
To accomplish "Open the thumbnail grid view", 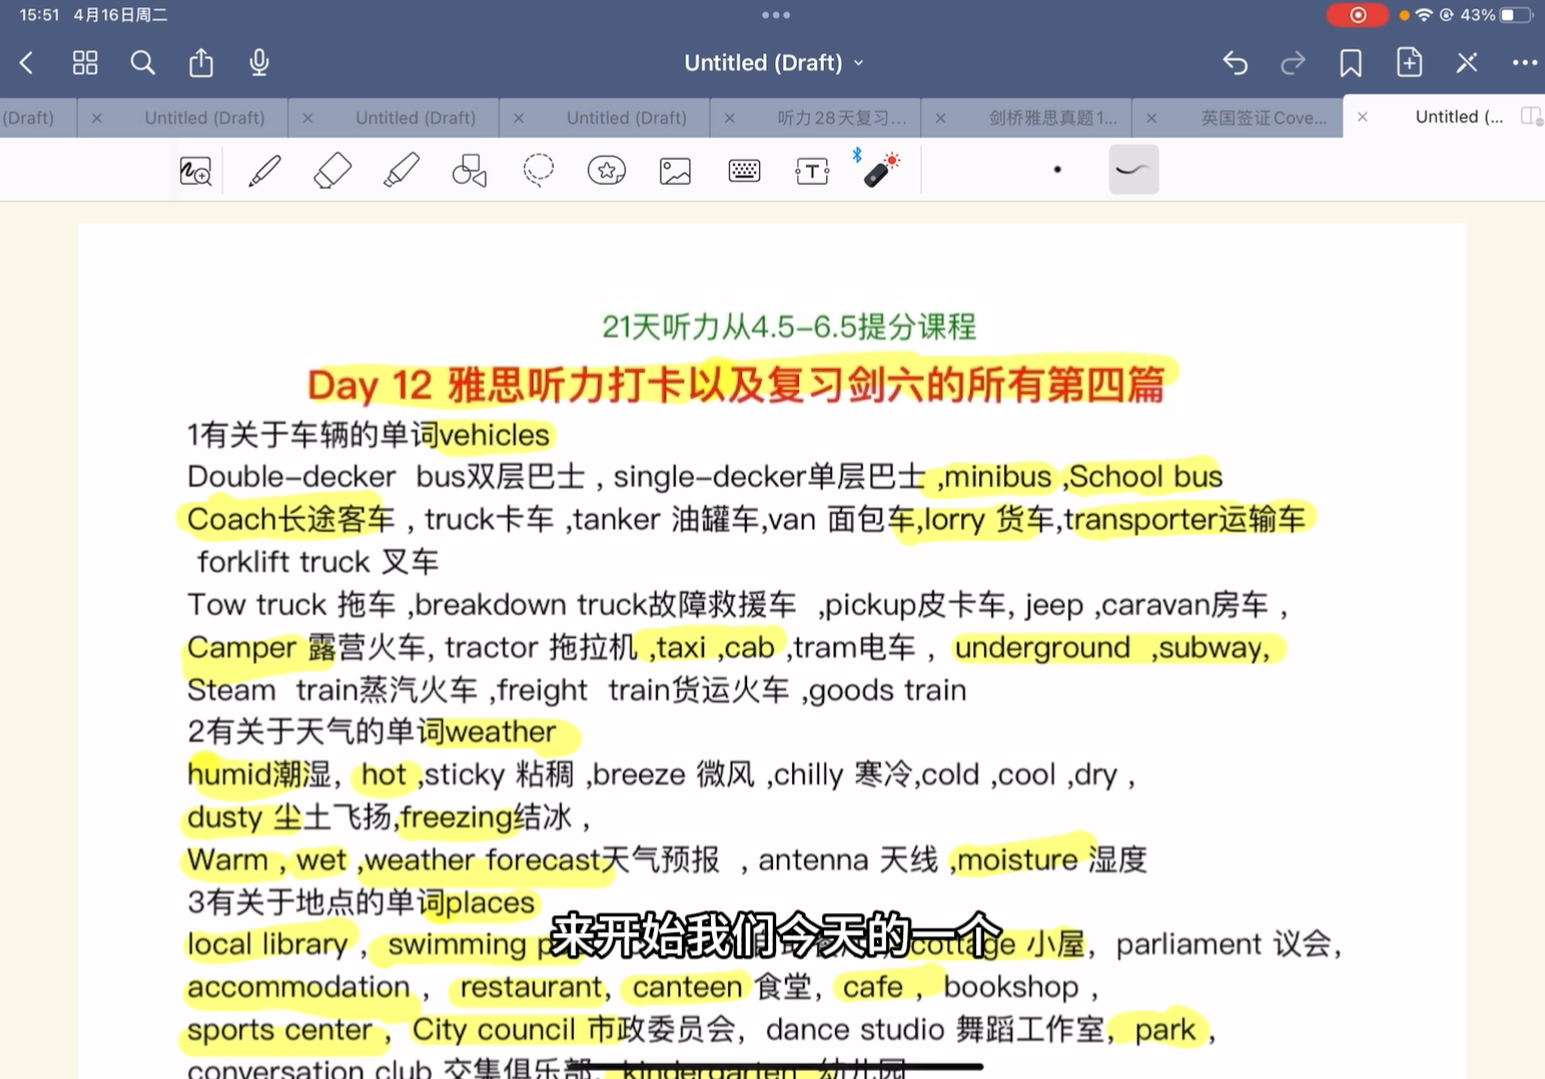I will (85, 63).
